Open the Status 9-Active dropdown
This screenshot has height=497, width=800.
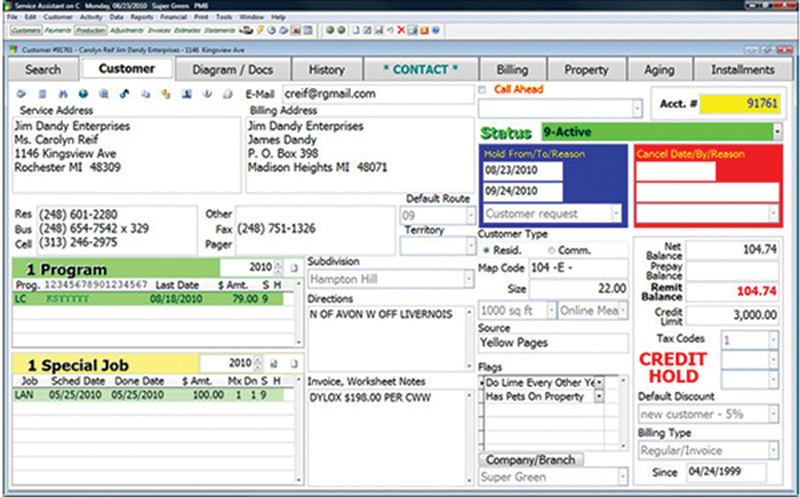[777, 132]
